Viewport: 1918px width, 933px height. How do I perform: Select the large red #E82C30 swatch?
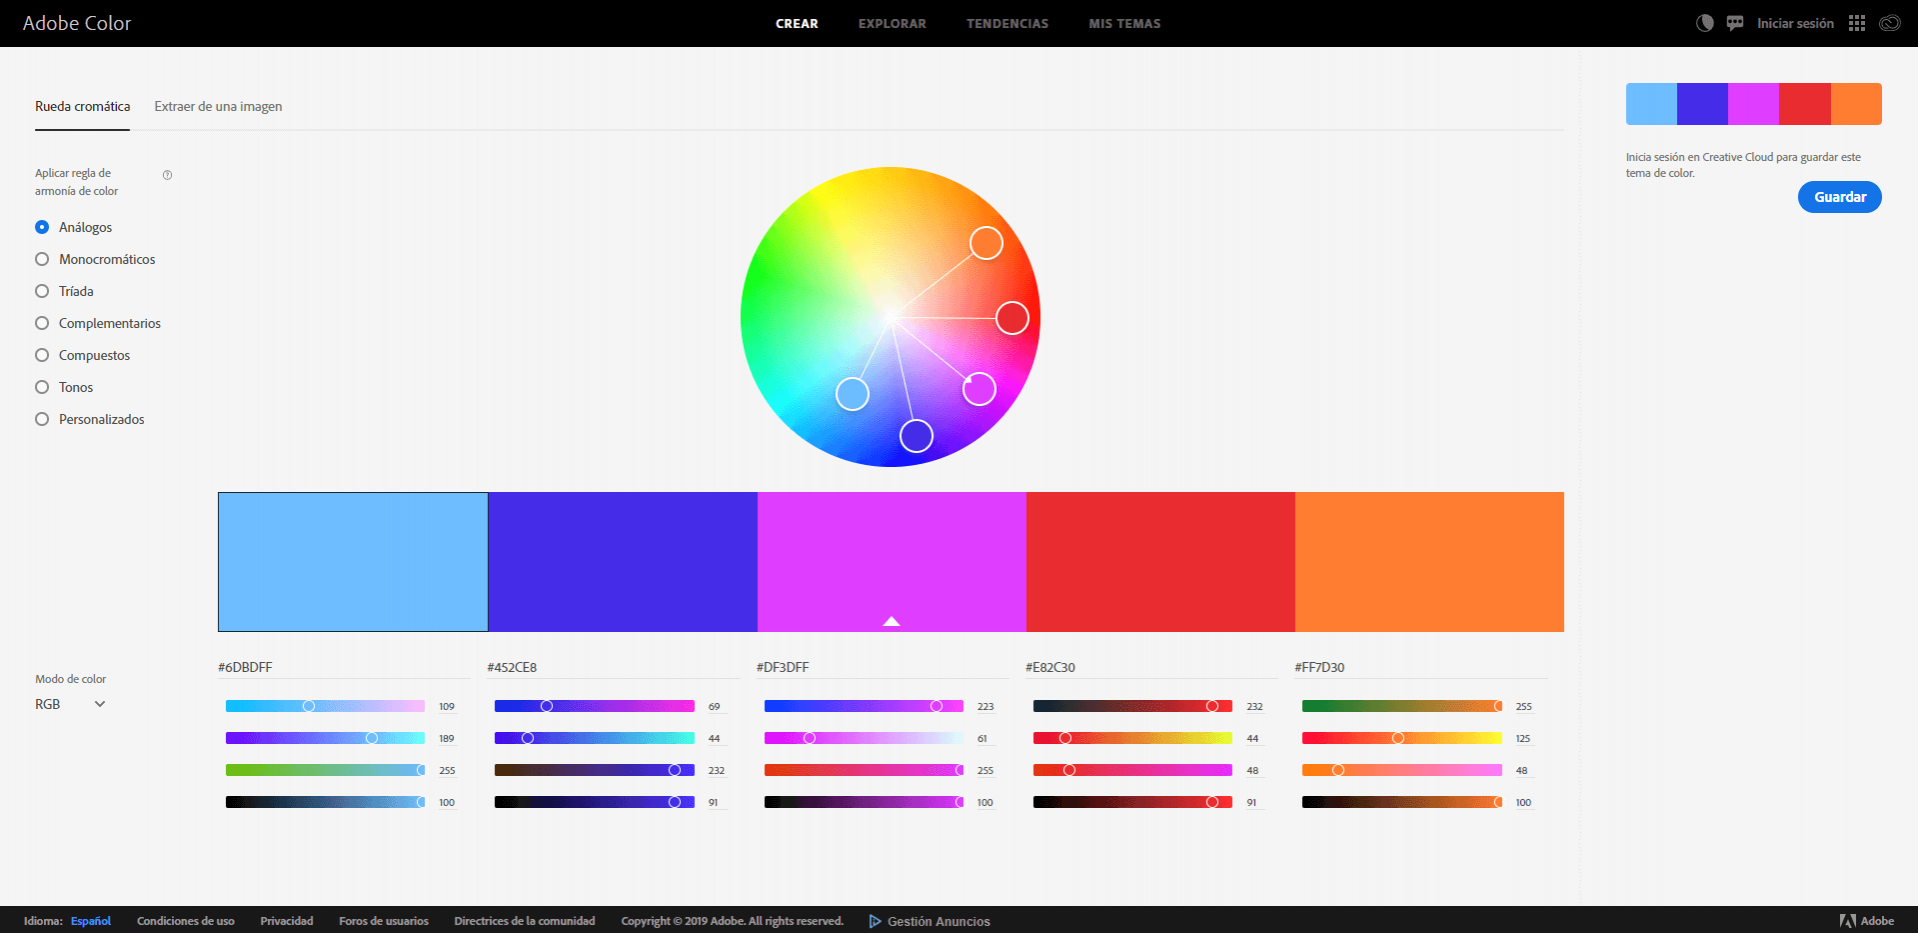point(1161,562)
